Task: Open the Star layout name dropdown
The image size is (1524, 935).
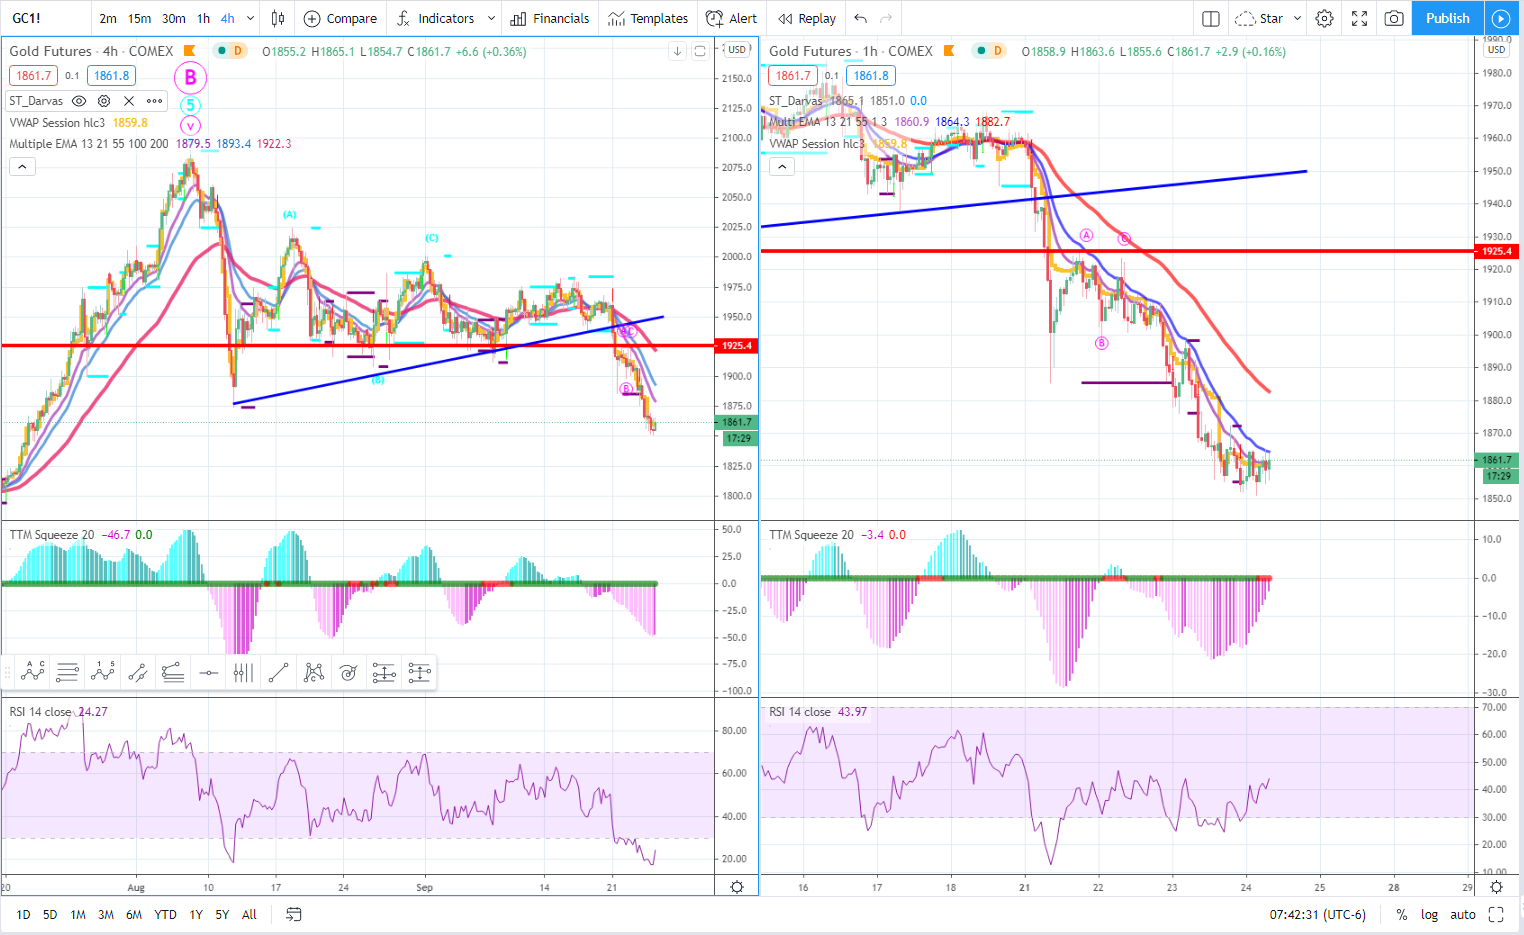Action: (1268, 18)
